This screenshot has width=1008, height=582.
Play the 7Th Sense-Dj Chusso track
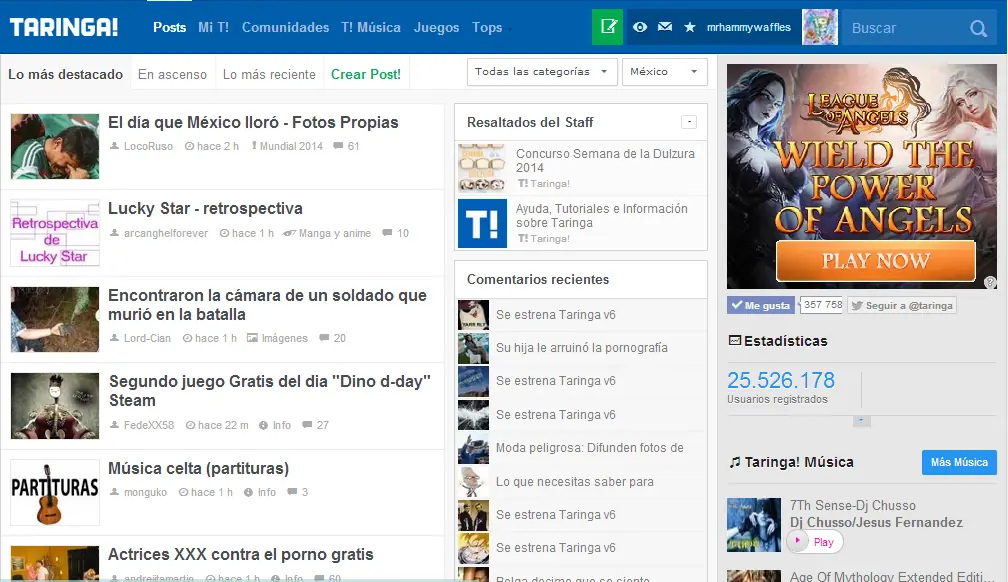tap(814, 541)
